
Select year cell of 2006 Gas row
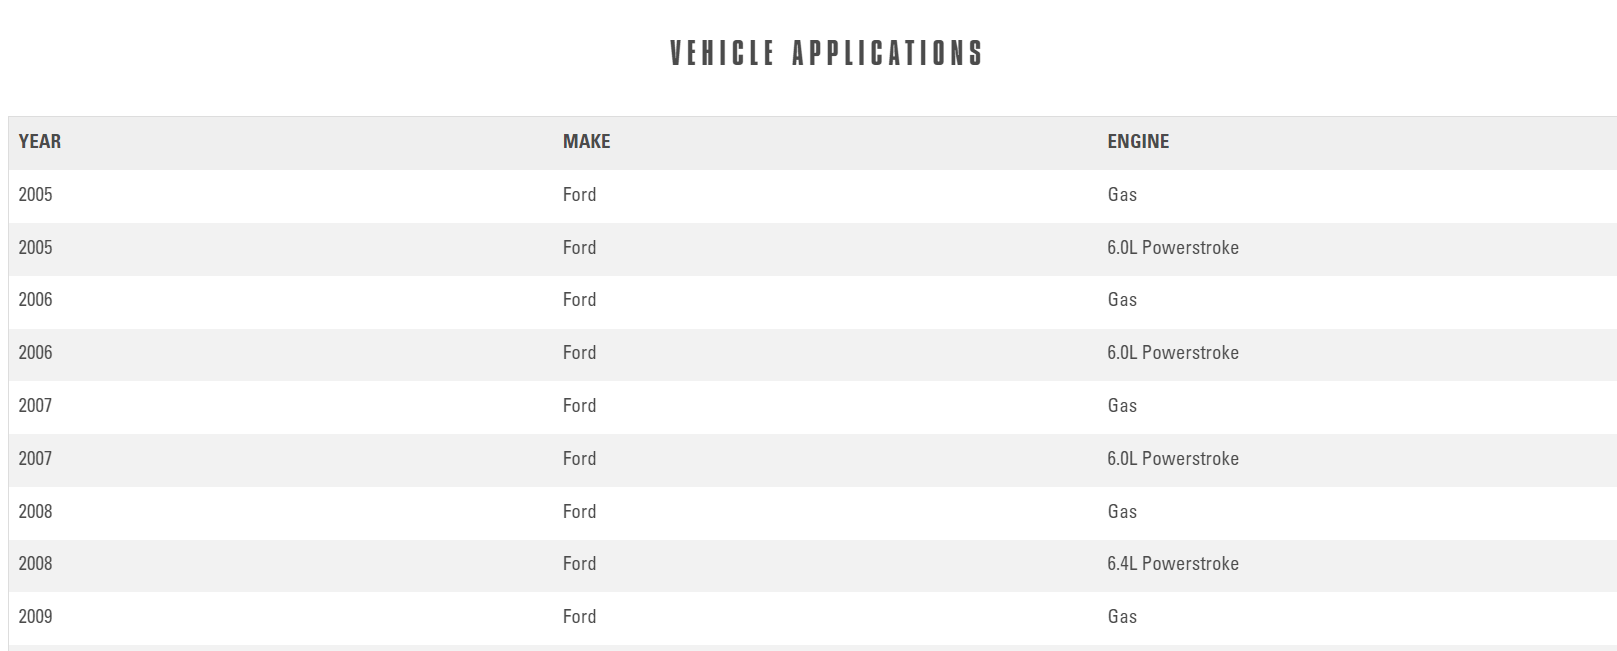coord(35,300)
